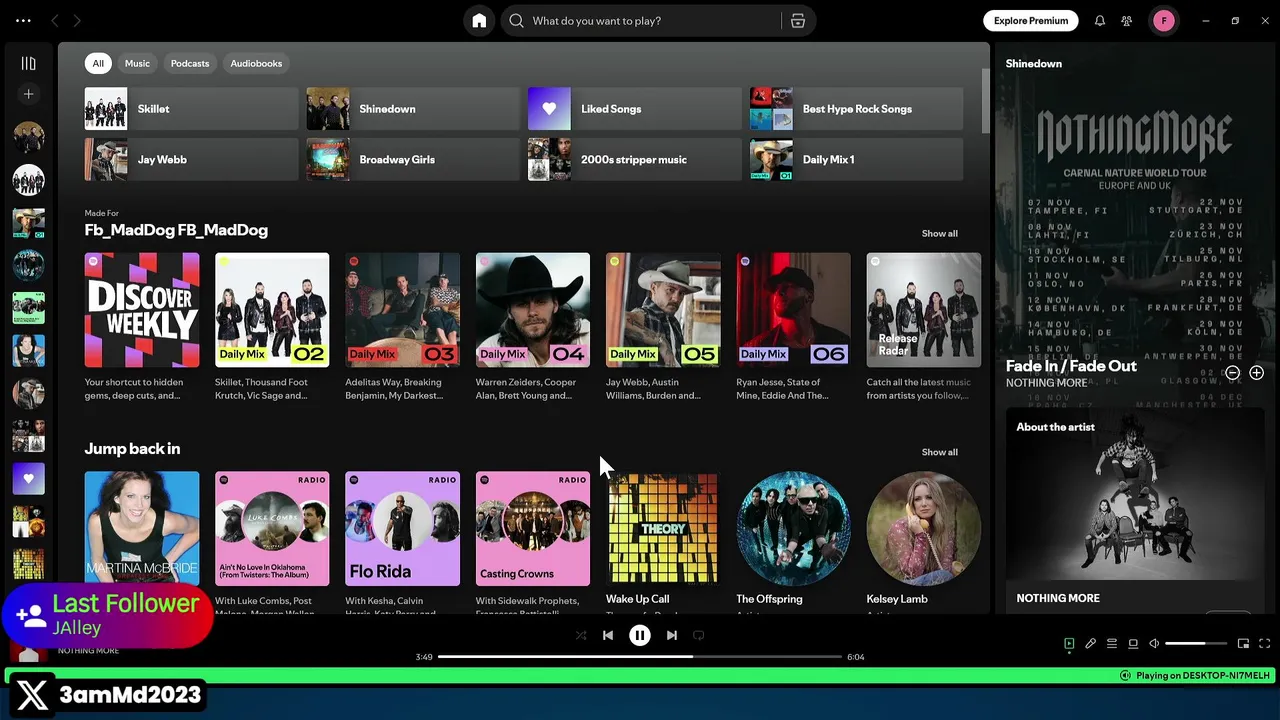Open the Martina McBride cover
The width and height of the screenshot is (1280, 720).
click(x=142, y=528)
